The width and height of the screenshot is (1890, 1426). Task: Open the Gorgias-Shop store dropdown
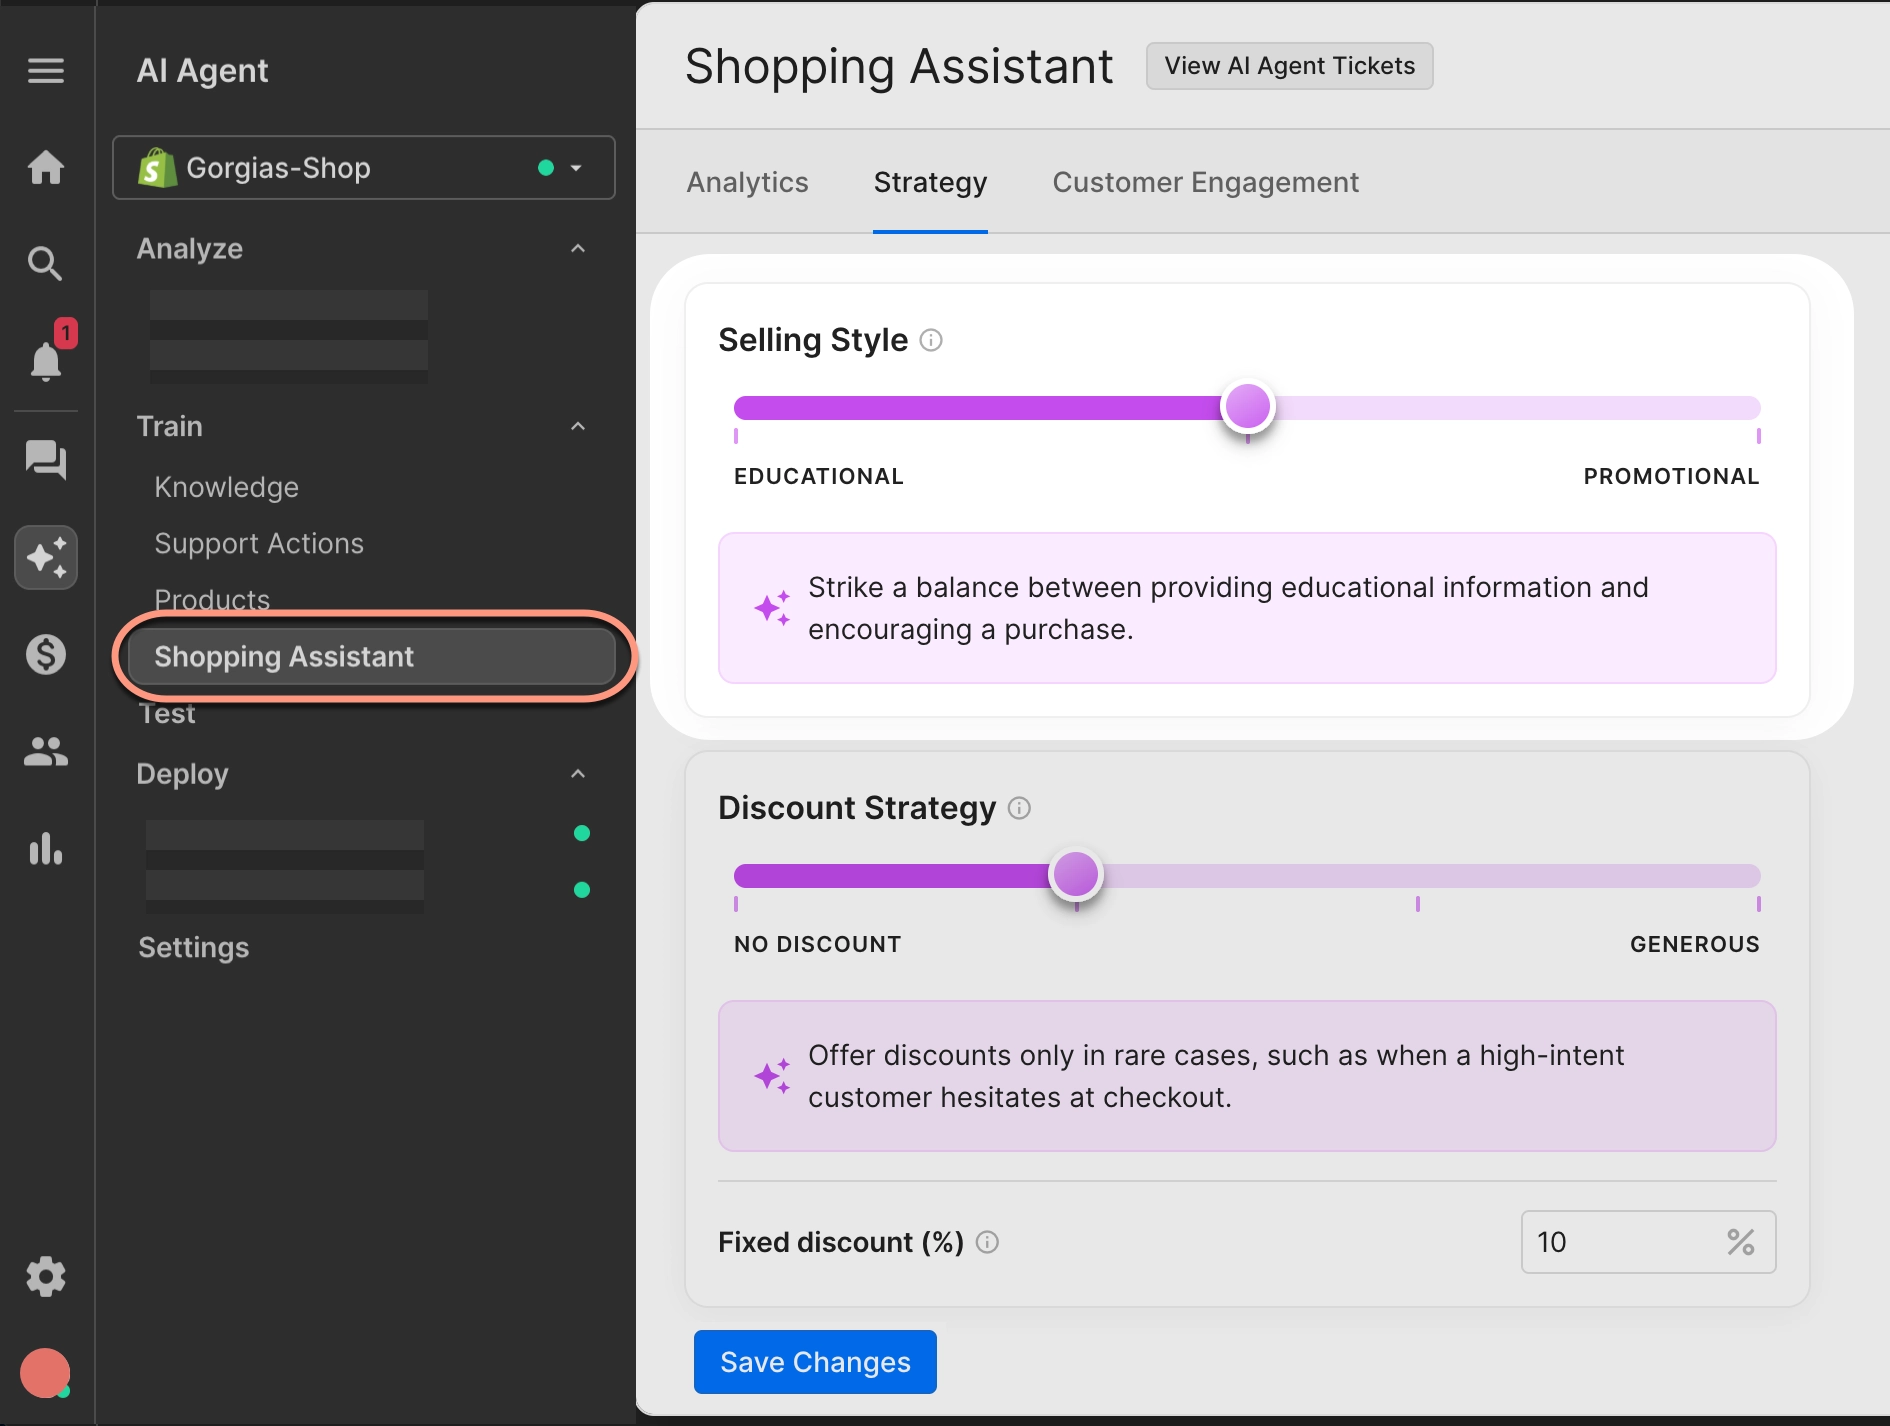click(x=363, y=168)
